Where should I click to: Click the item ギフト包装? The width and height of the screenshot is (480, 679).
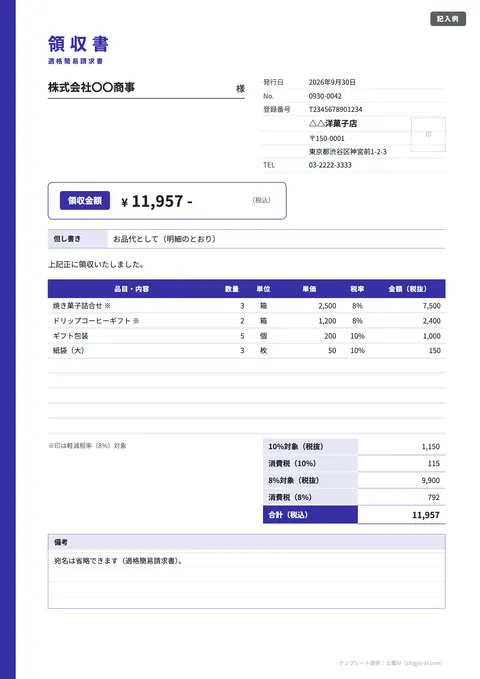(71, 336)
